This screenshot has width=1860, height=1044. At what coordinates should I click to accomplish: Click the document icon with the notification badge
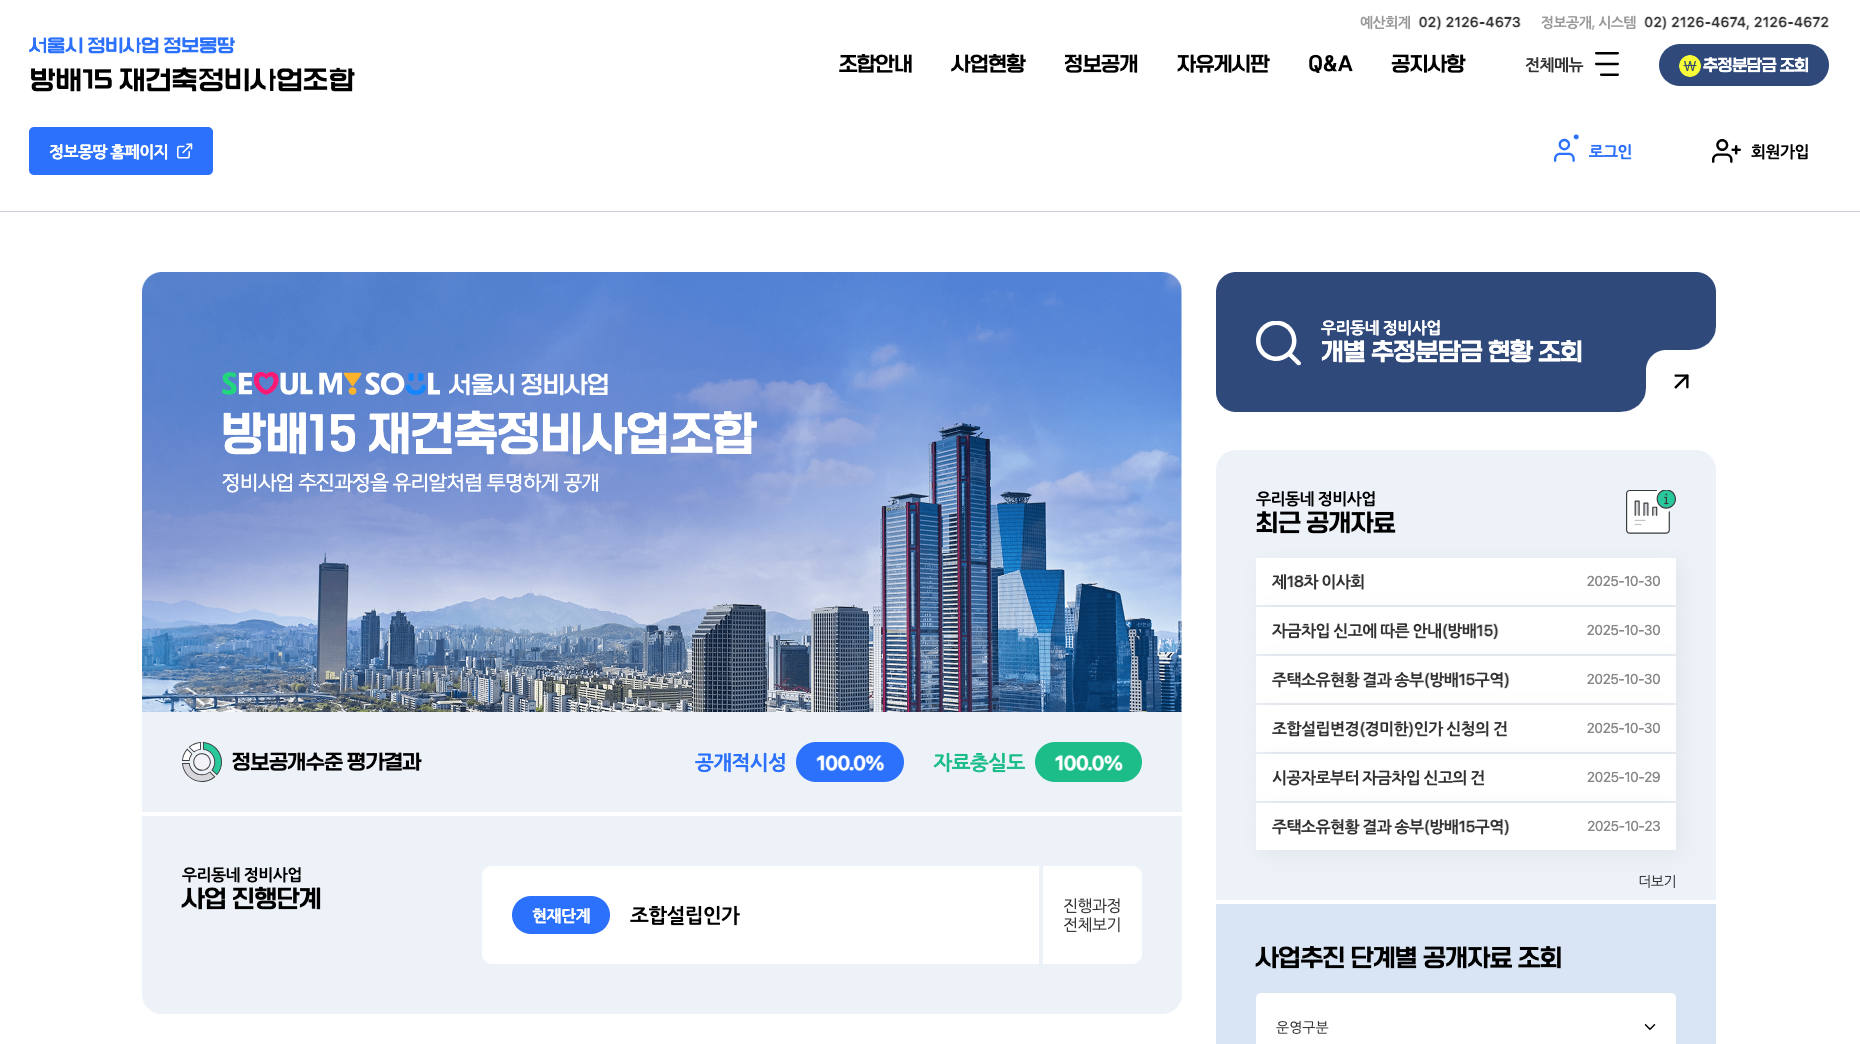click(1650, 511)
